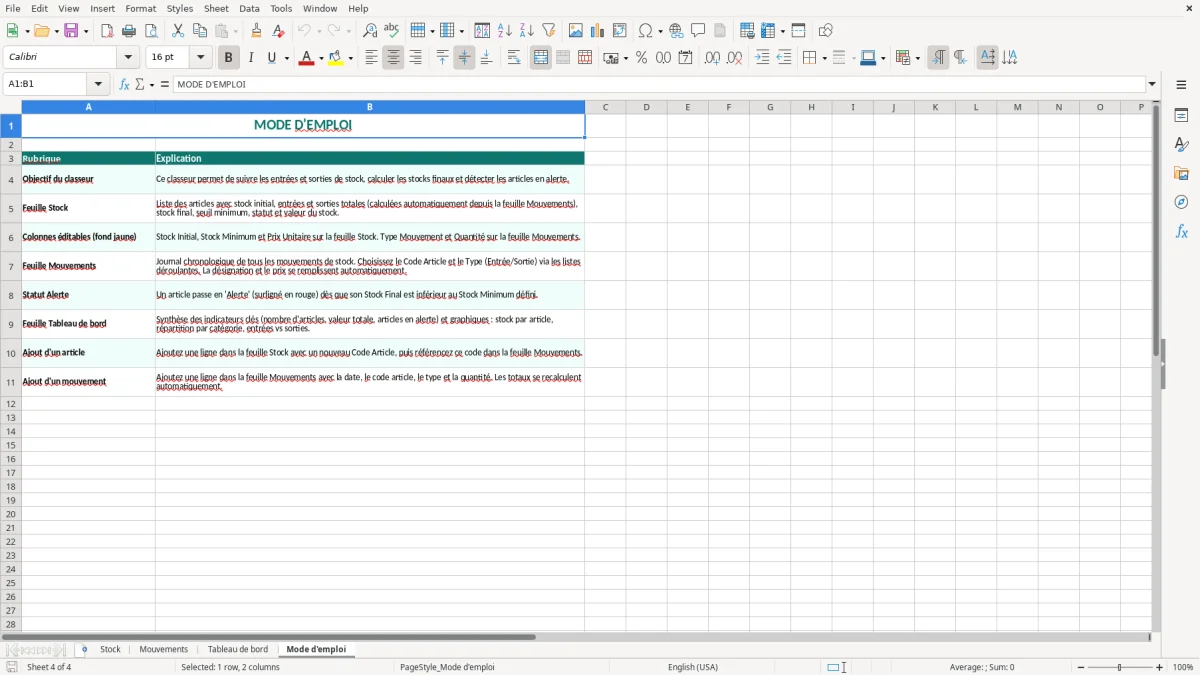Open Sidebar Gallery panel

tap(1181, 174)
